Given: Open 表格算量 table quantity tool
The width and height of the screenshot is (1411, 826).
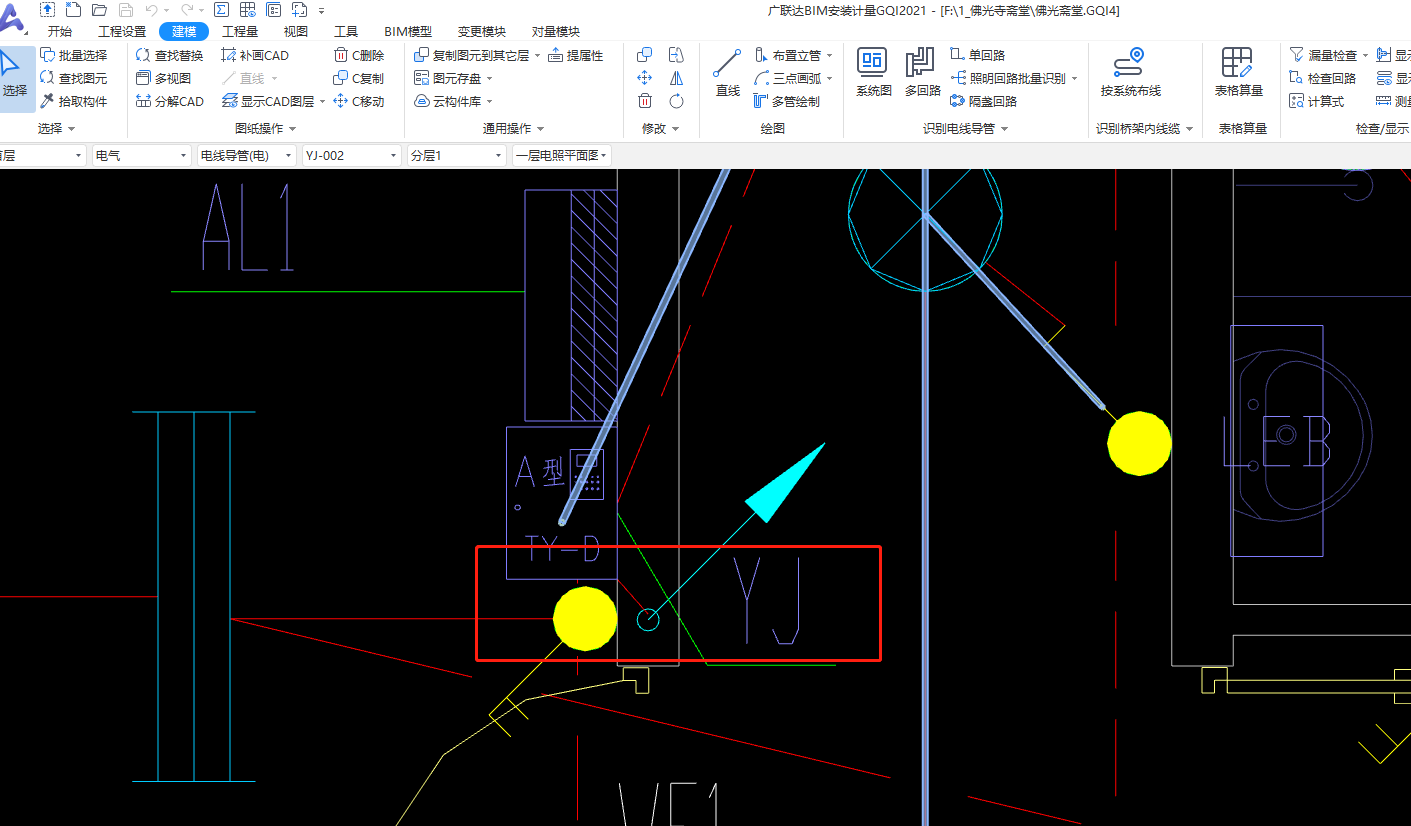Looking at the screenshot, I should pyautogui.click(x=1238, y=73).
